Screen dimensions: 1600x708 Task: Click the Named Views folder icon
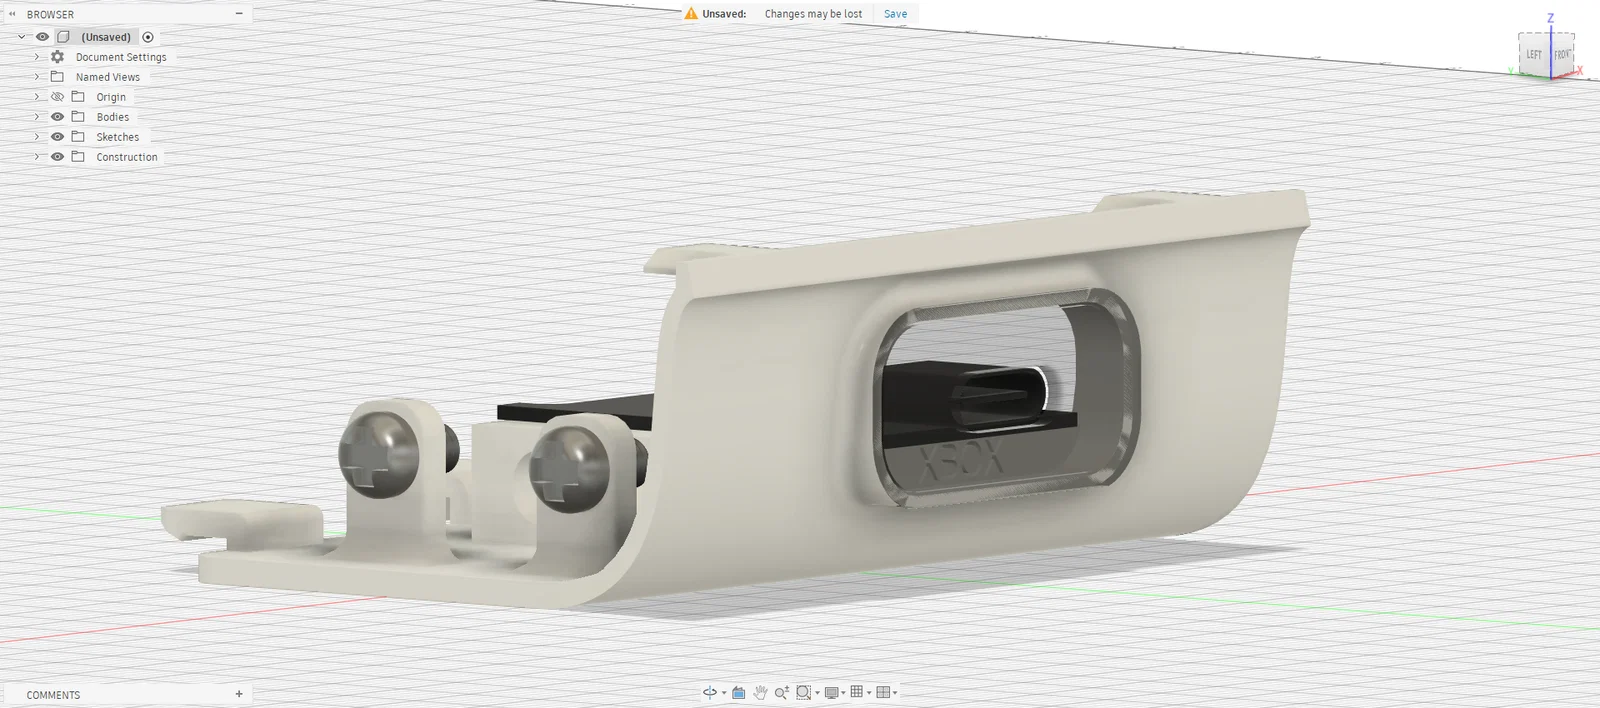click(57, 77)
